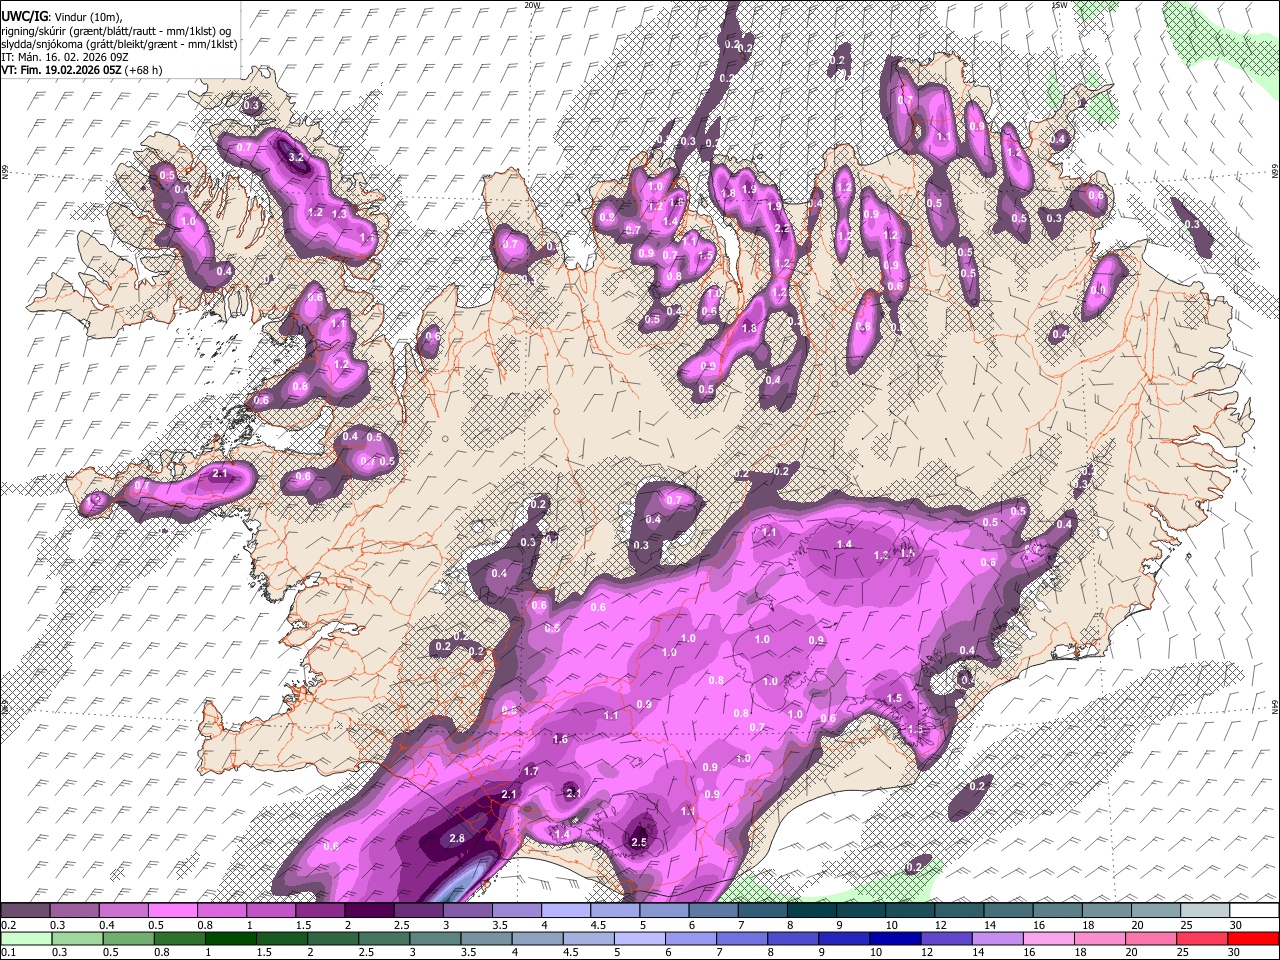Click the '20W' longitude label

pyautogui.click(x=532, y=5)
